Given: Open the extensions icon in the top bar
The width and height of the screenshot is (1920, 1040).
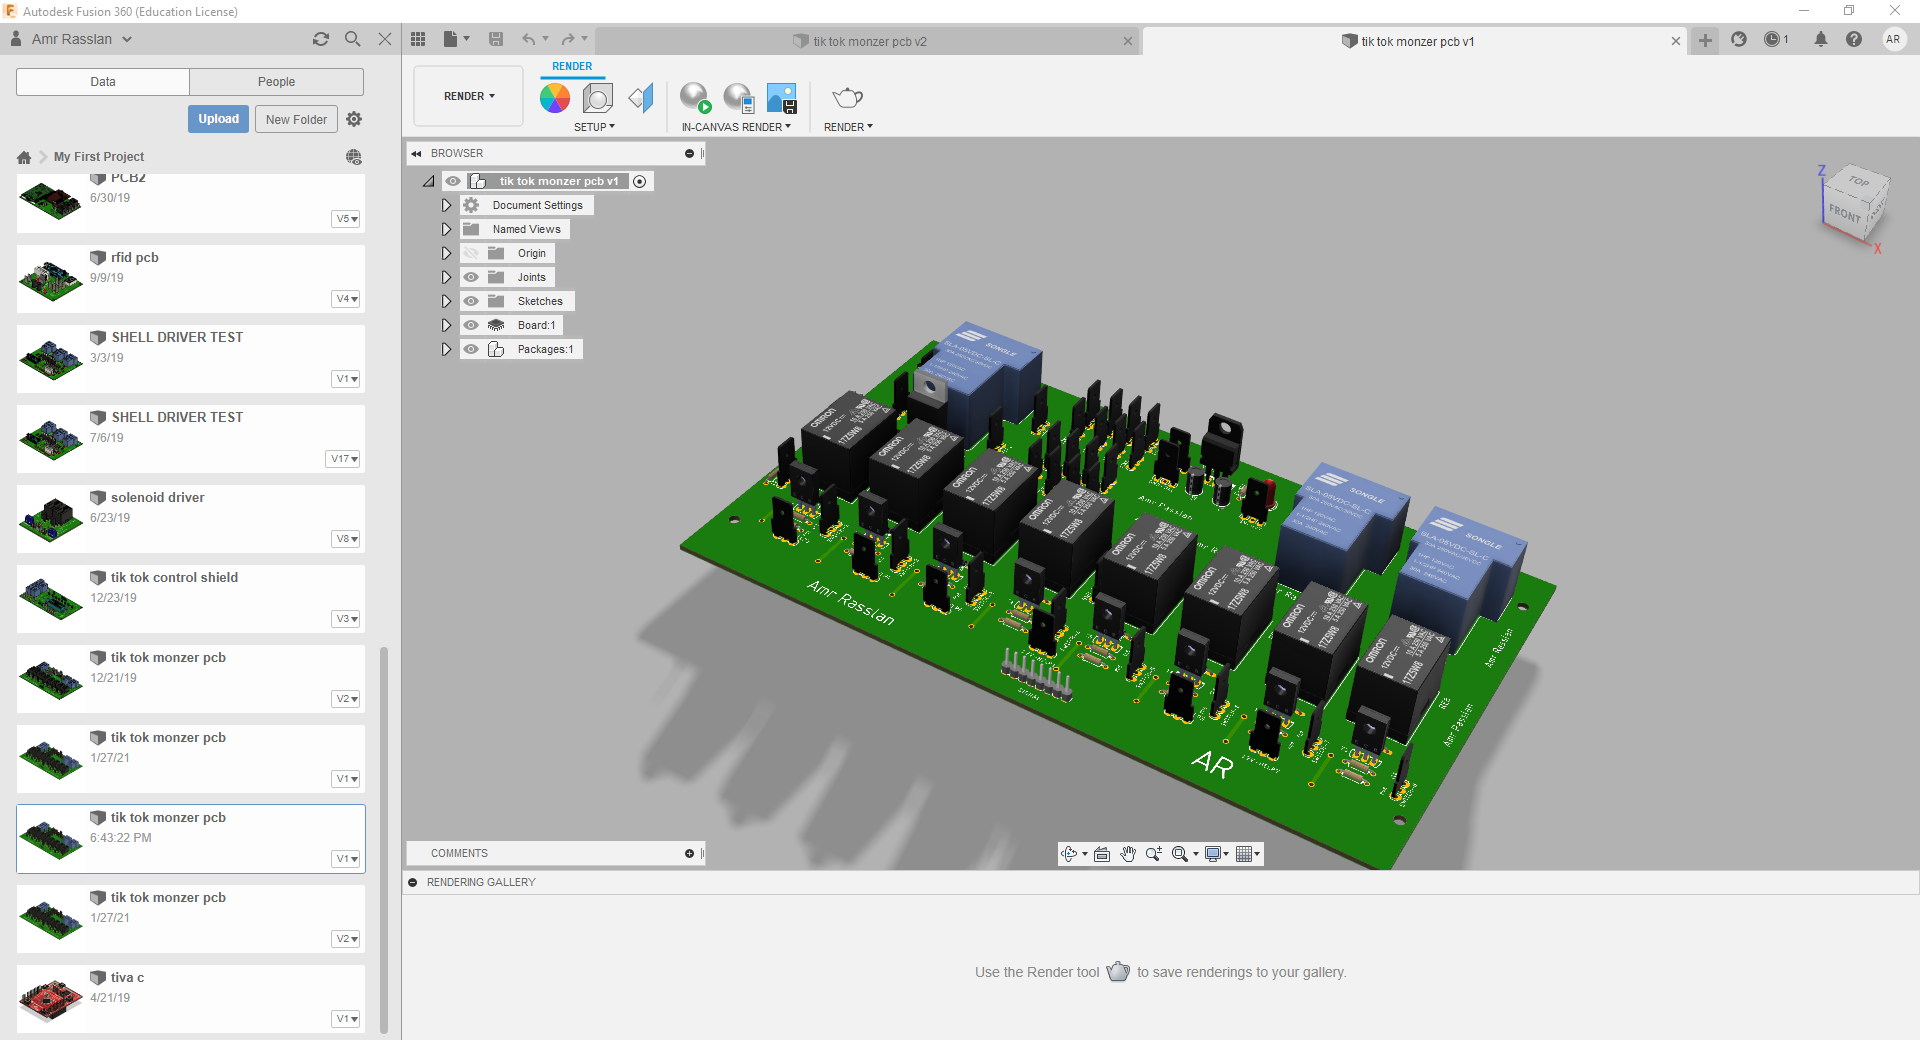Looking at the screenshot, I should (1739, 39).
